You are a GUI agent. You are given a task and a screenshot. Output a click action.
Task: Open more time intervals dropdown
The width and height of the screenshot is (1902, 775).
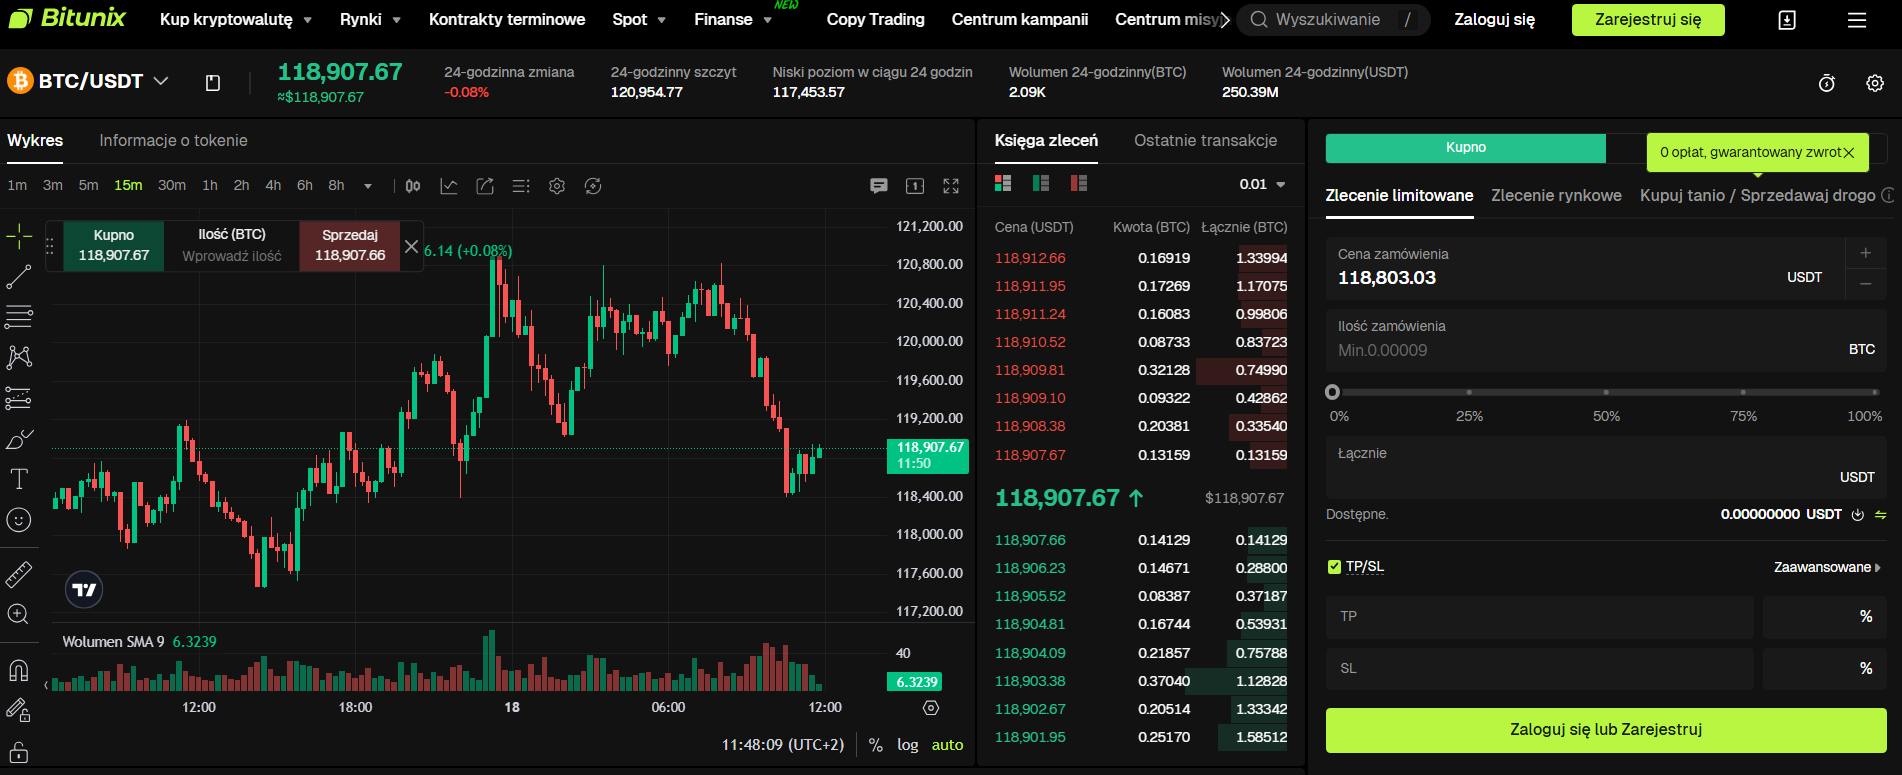368,186
